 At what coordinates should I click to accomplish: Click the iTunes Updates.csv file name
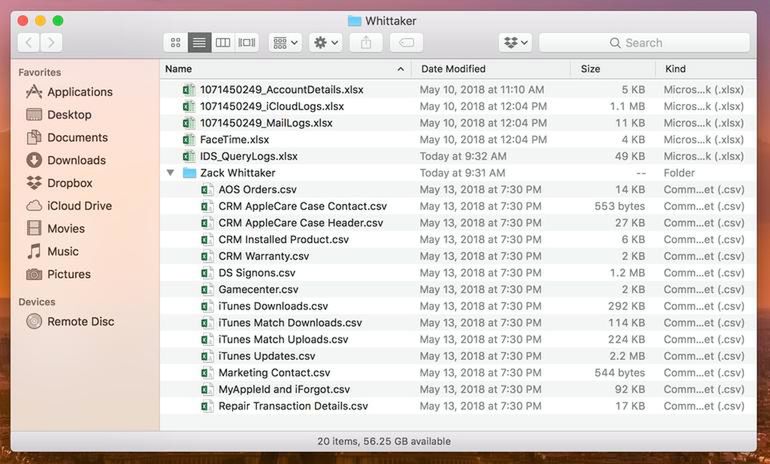coord(267,356)
